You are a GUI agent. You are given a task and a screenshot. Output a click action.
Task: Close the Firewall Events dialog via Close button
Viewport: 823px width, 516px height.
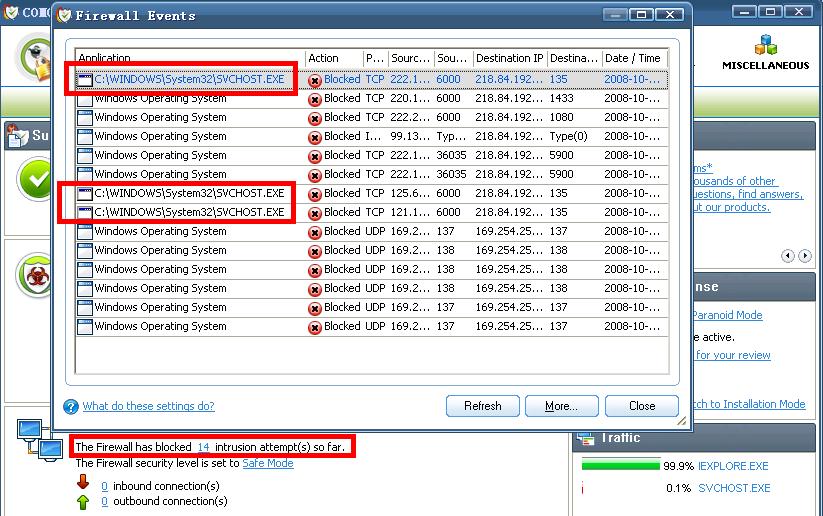(x=641, y=406)
